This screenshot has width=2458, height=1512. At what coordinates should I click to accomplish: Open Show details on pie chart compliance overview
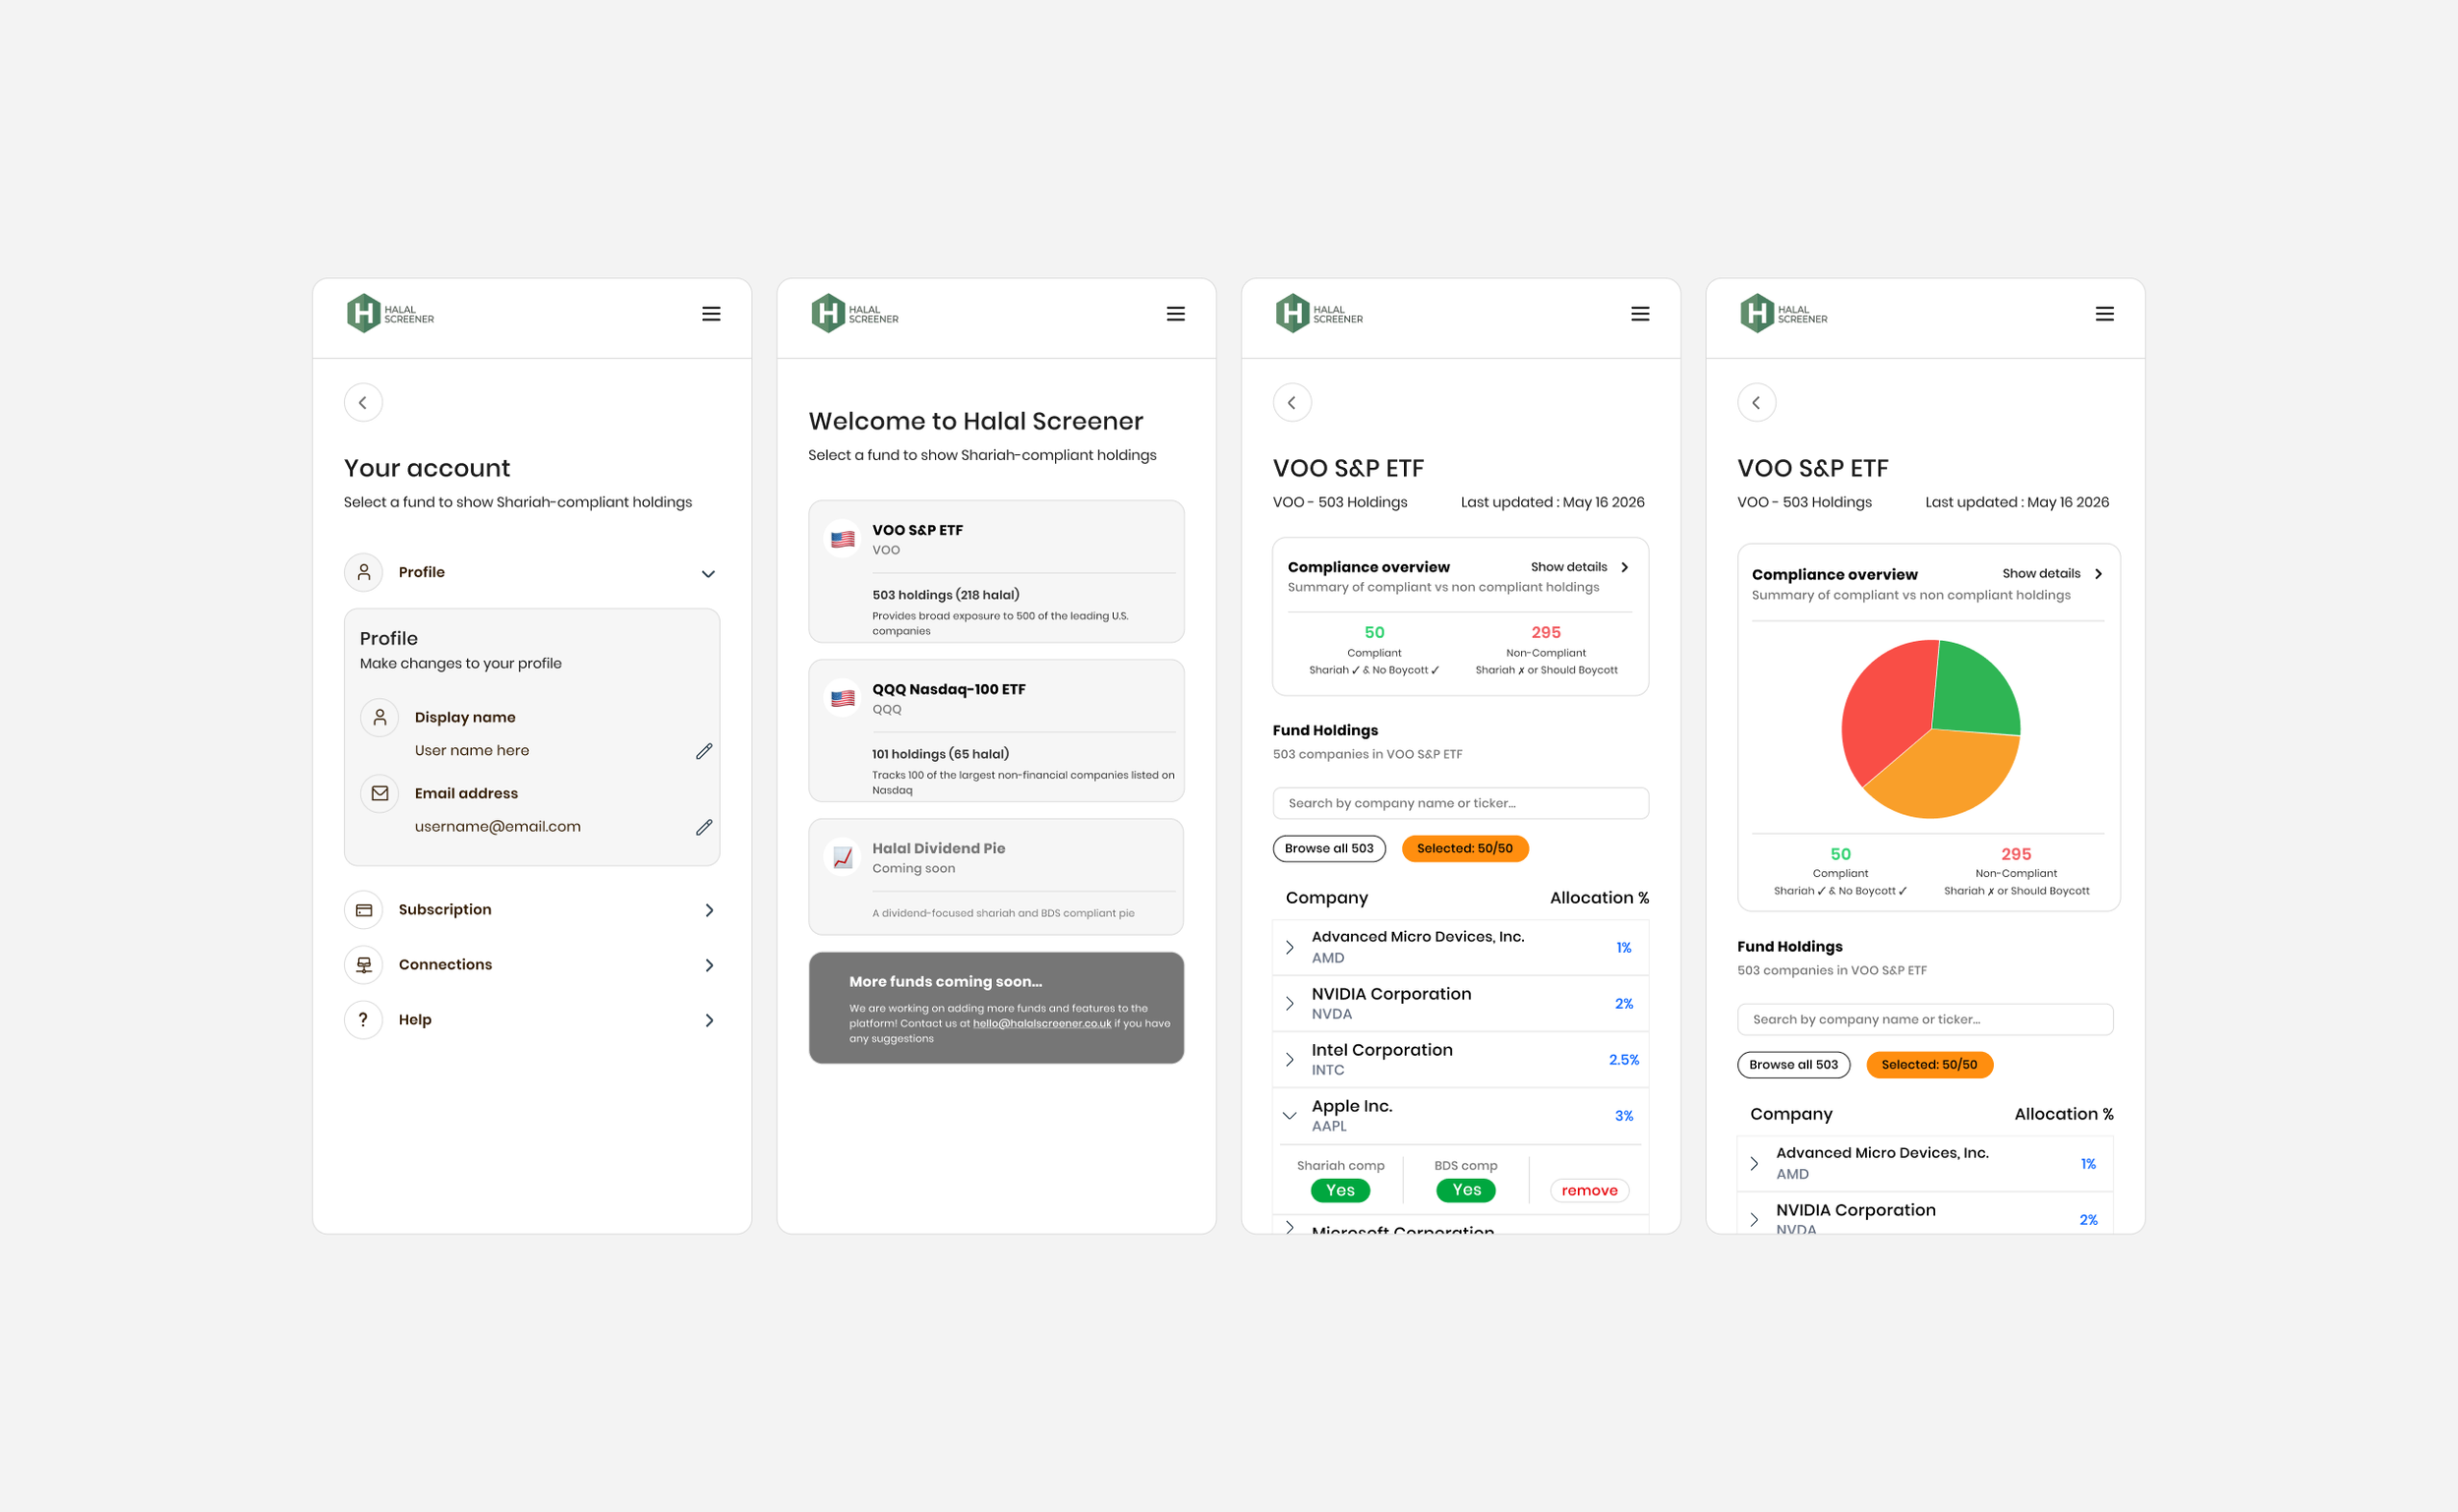tap(2052, 574)
